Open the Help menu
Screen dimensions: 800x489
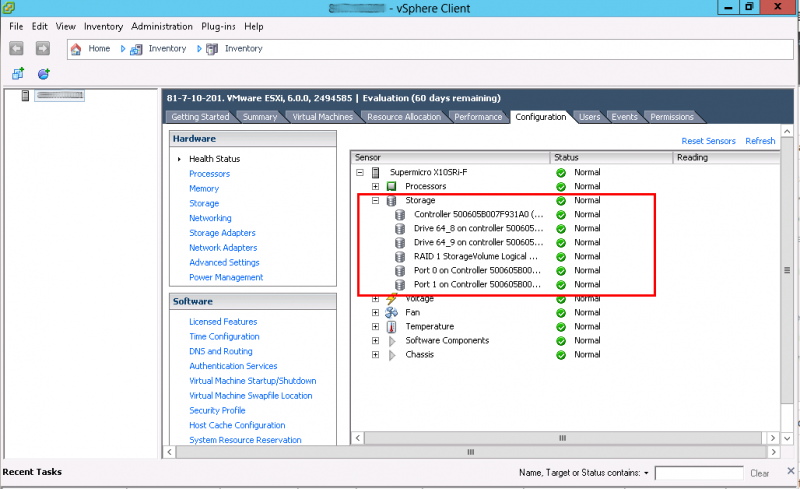coord(254,27)
